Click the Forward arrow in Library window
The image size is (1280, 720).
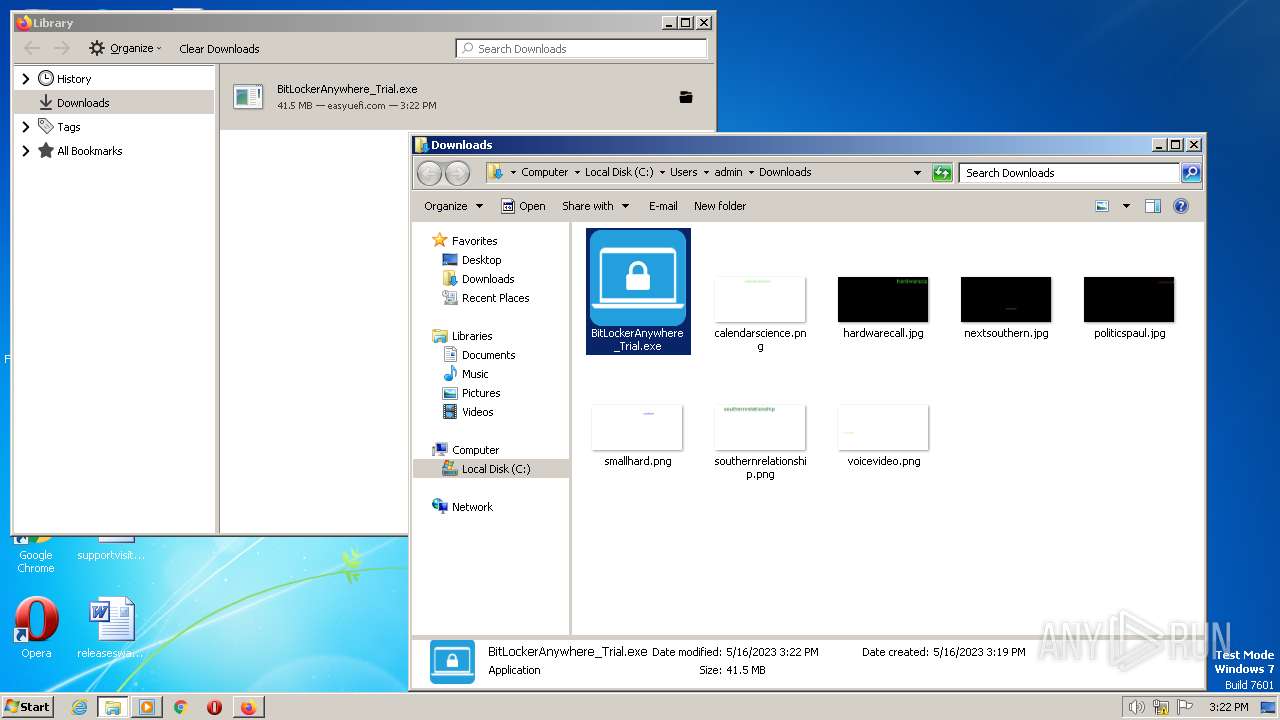click(62, 48)
